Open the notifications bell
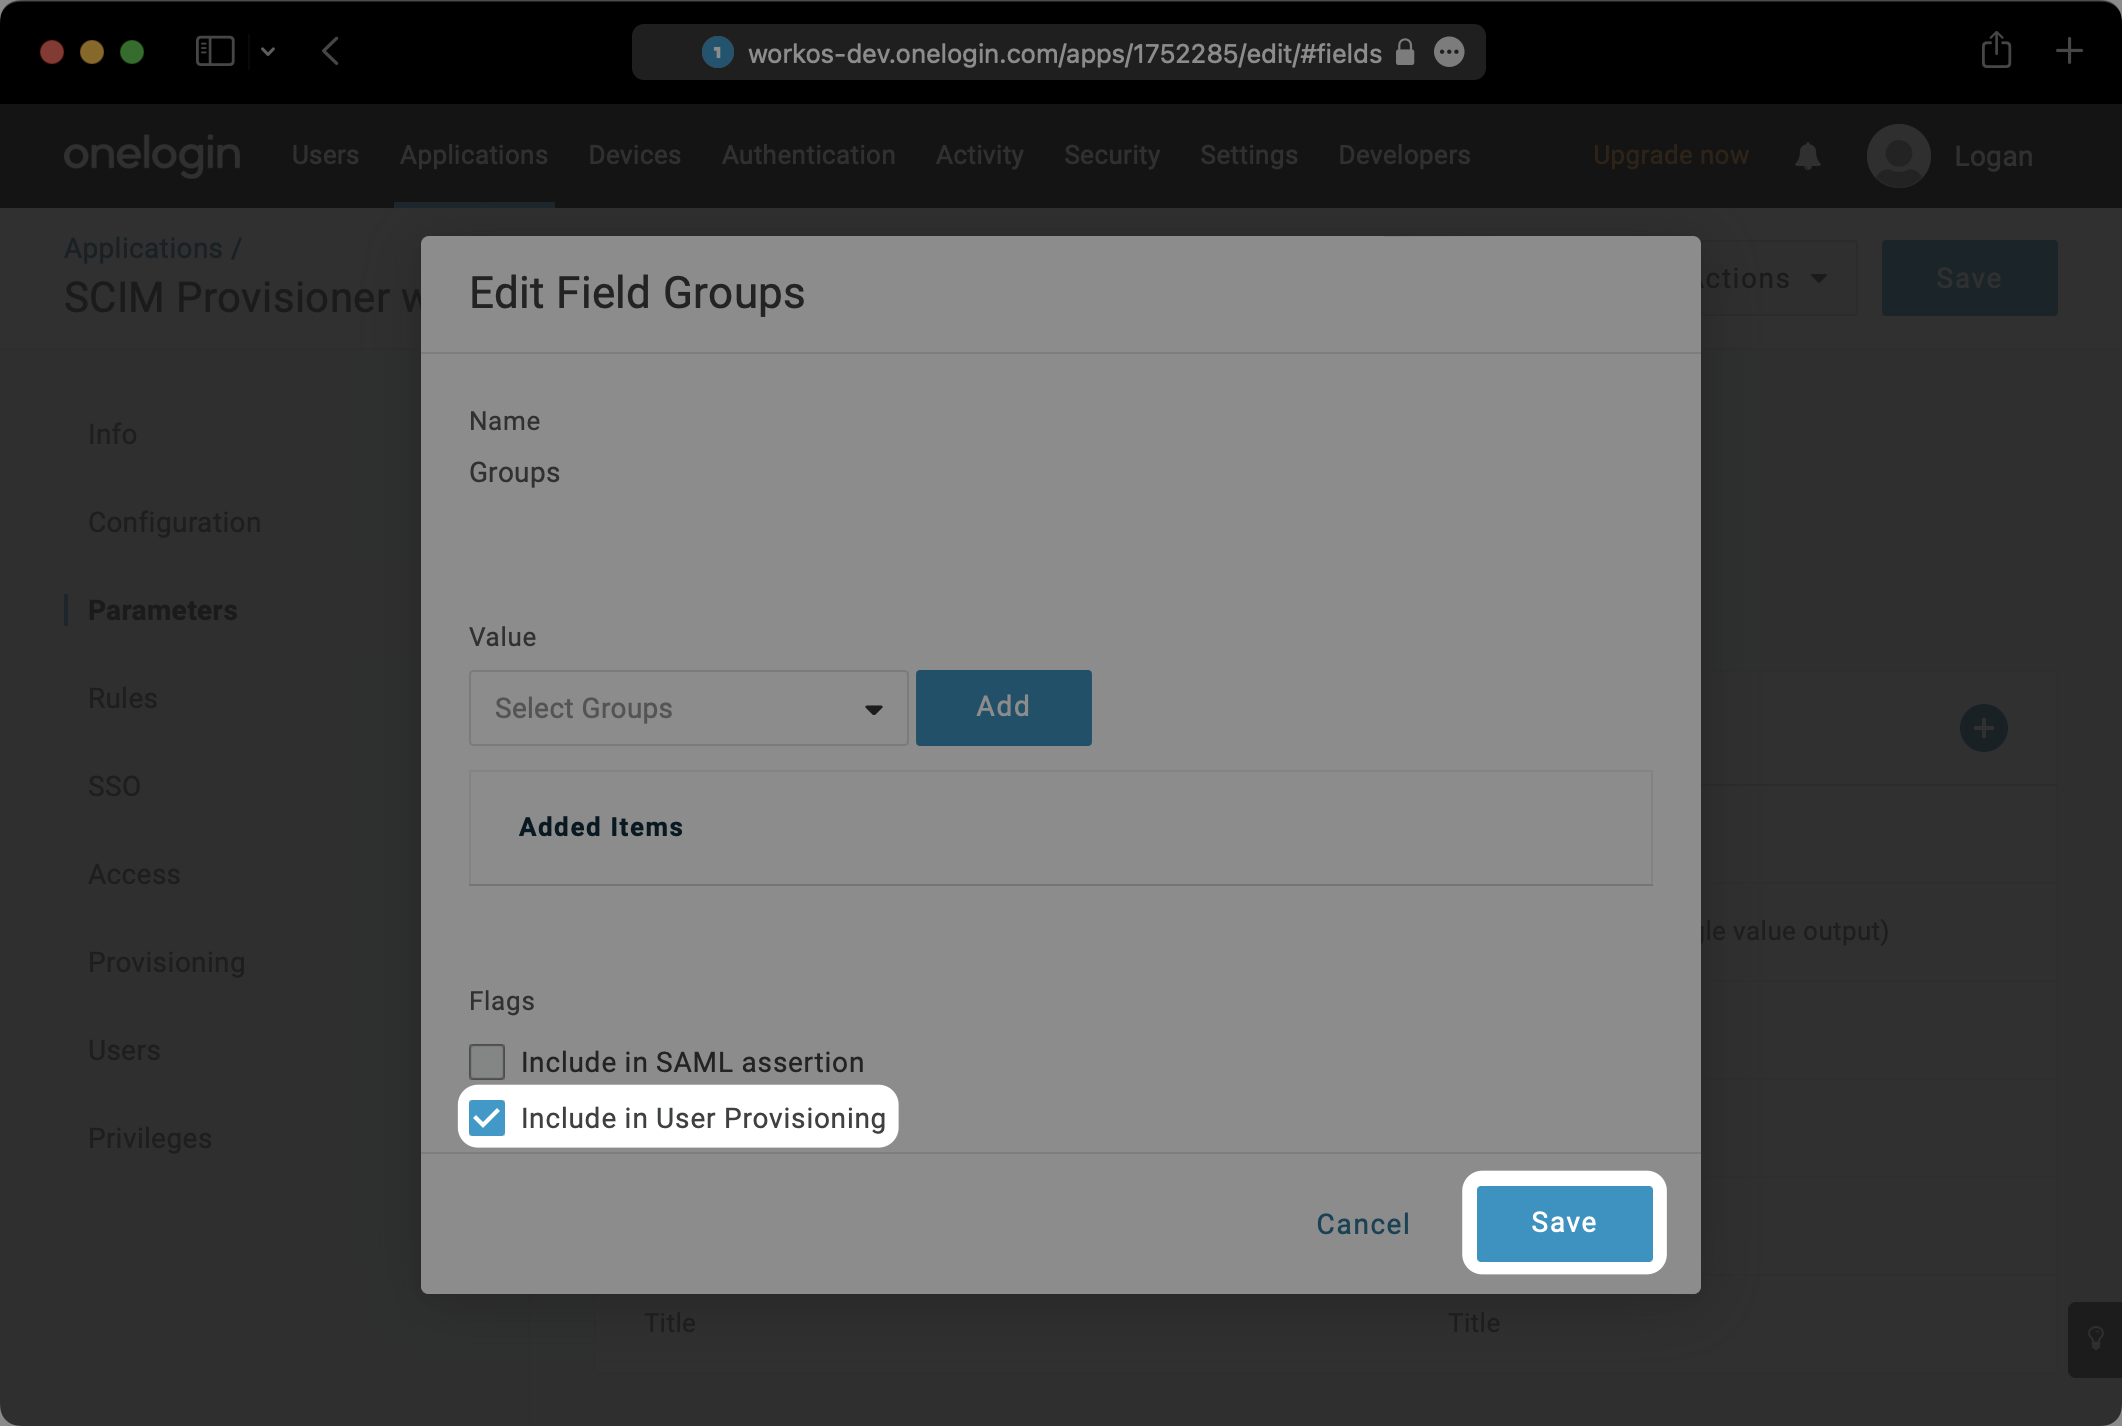 1809,156
